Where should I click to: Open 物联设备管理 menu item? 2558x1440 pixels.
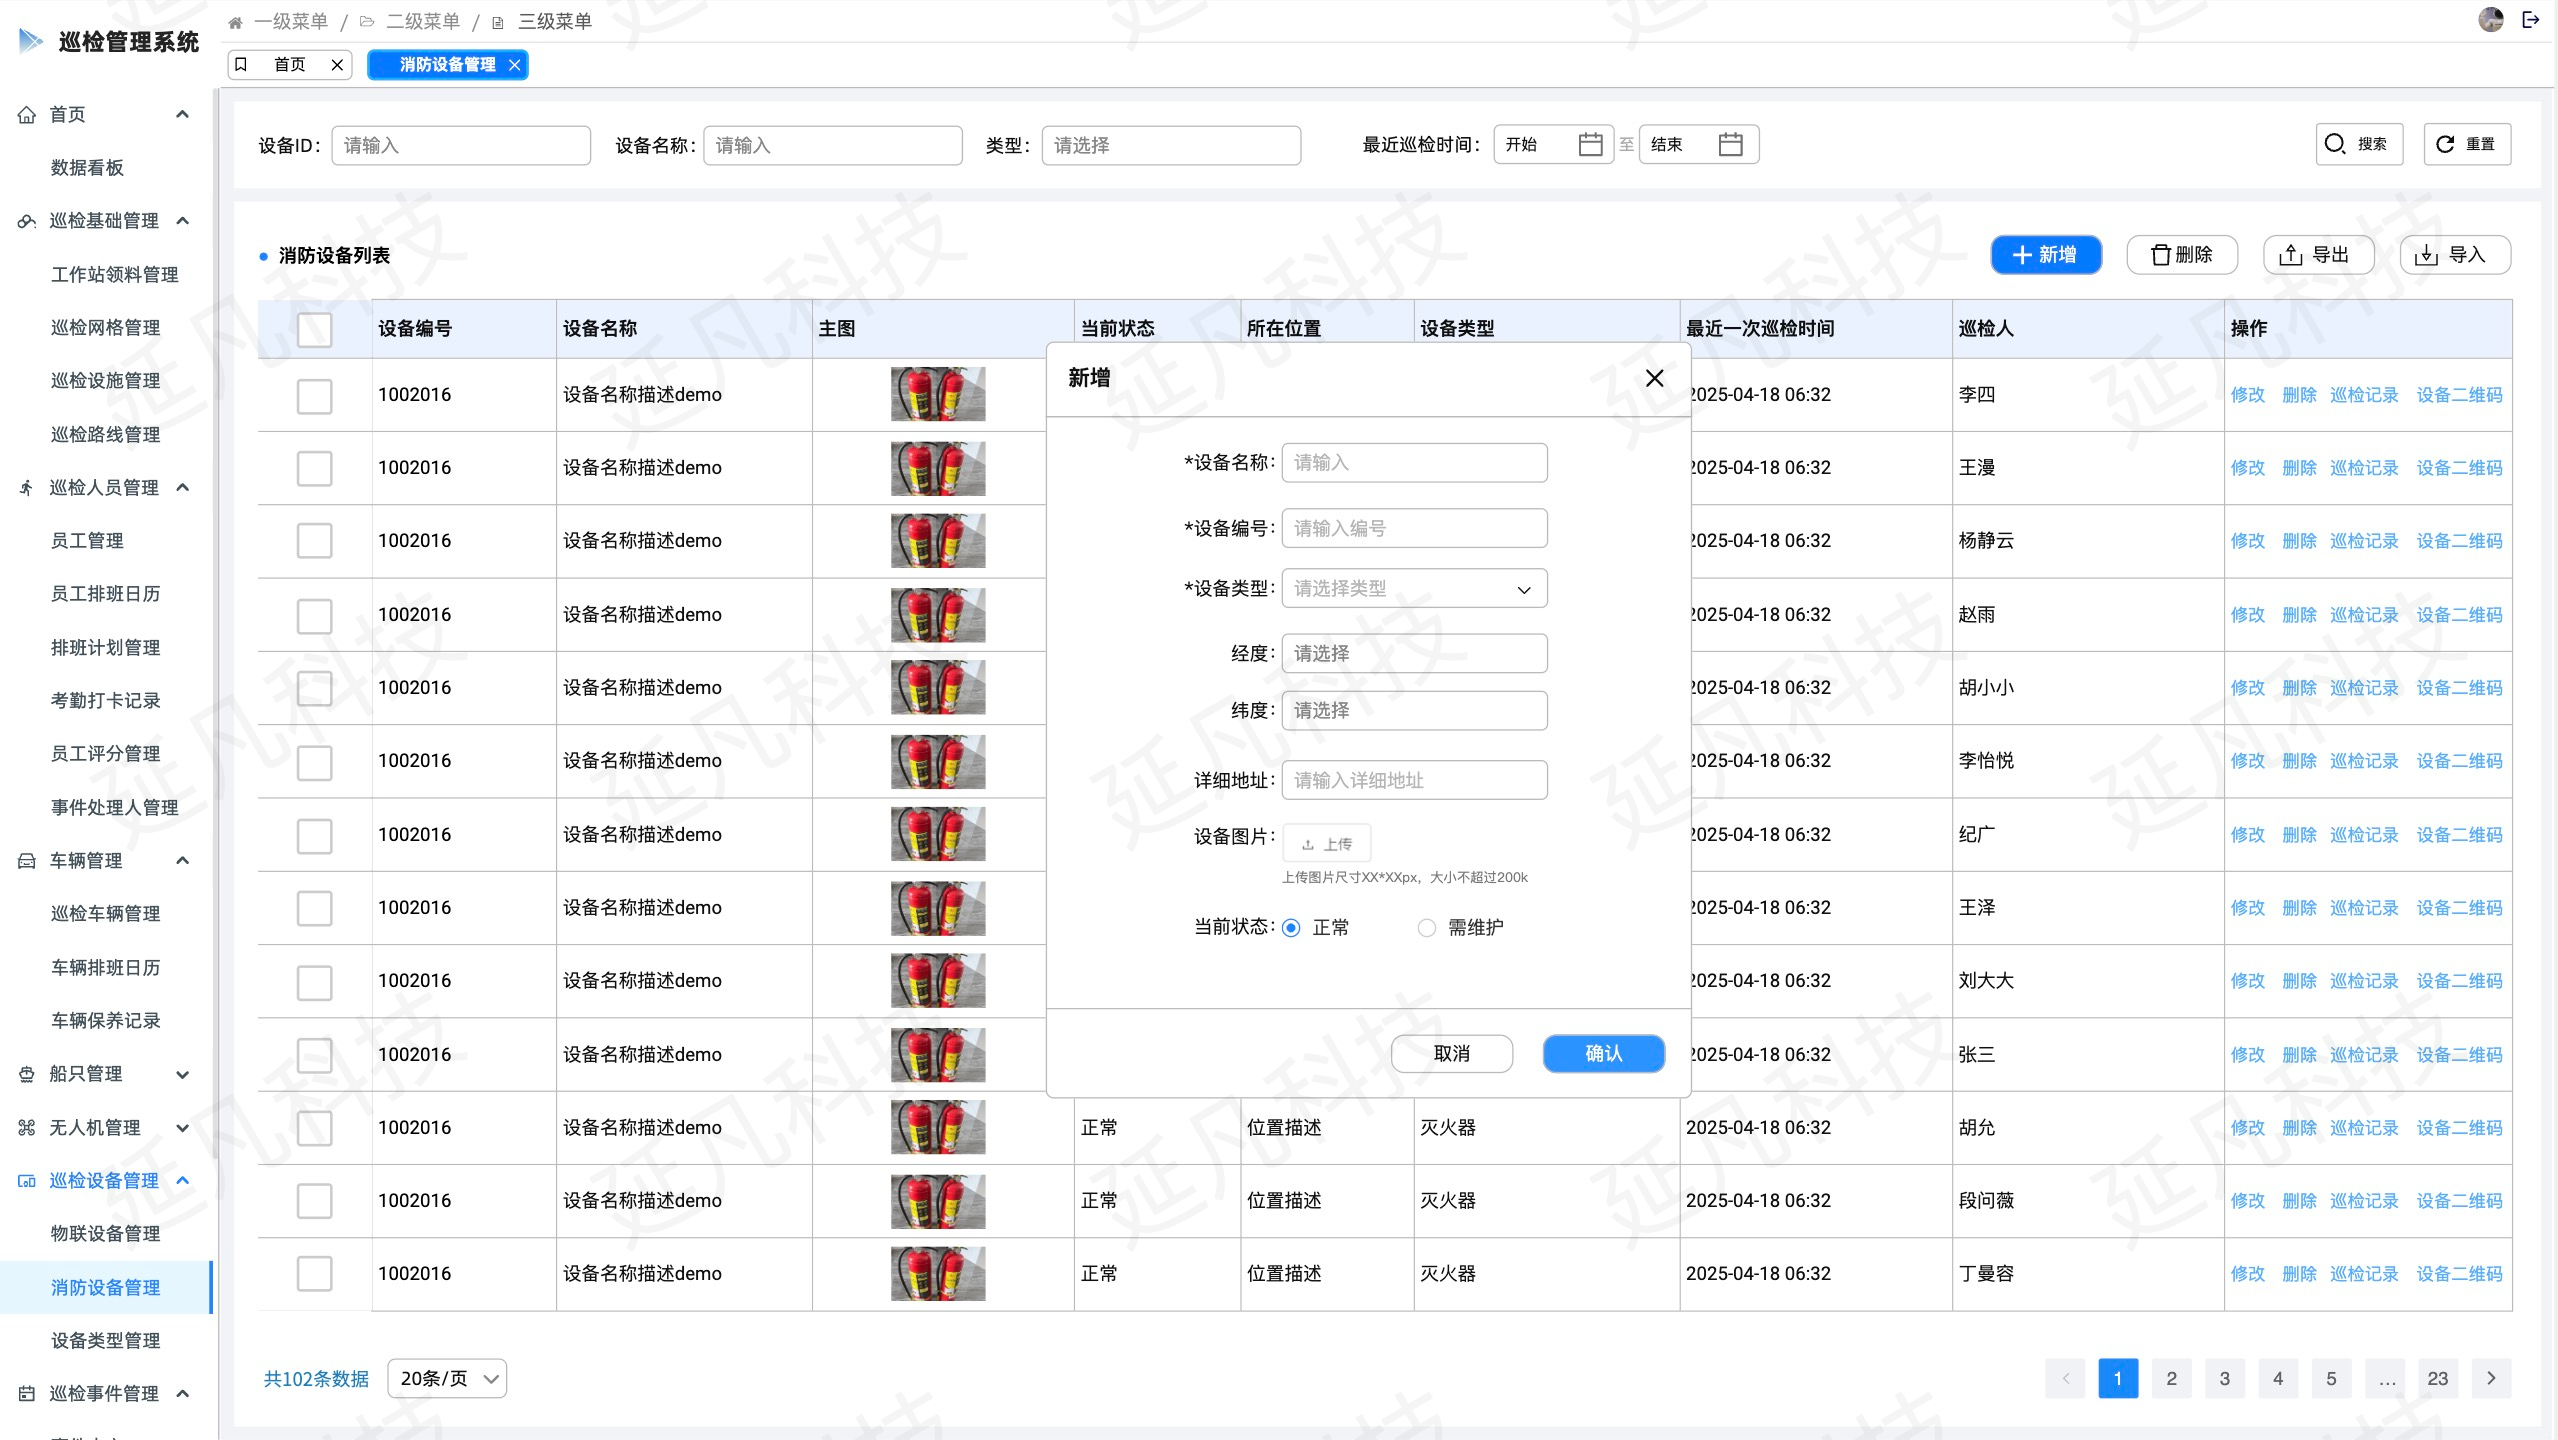[x=105, y=1233]
